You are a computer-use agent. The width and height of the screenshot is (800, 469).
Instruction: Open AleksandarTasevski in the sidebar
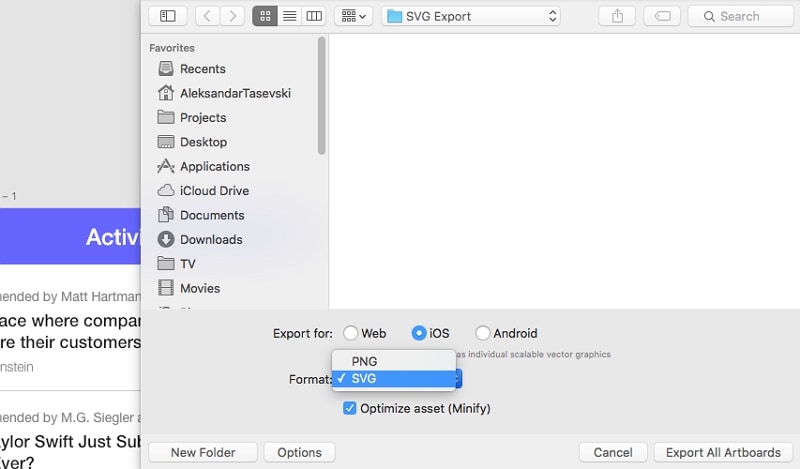[x=235, y=93]
